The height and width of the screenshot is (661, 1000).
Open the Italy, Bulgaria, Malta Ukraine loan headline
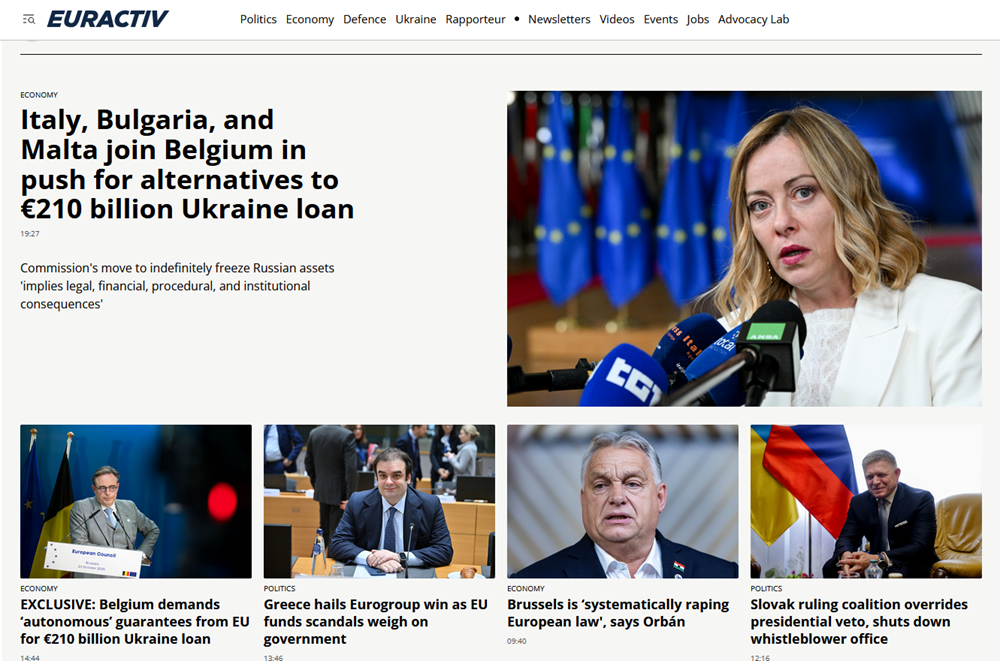(x=187, y=165)
